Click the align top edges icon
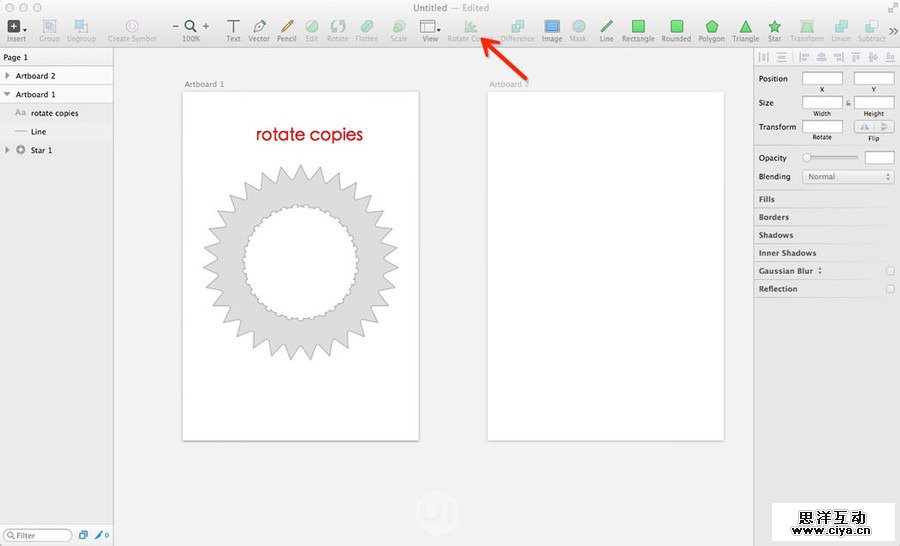Image resolution: width=900 pixels, height=546 pixels. 856,57
